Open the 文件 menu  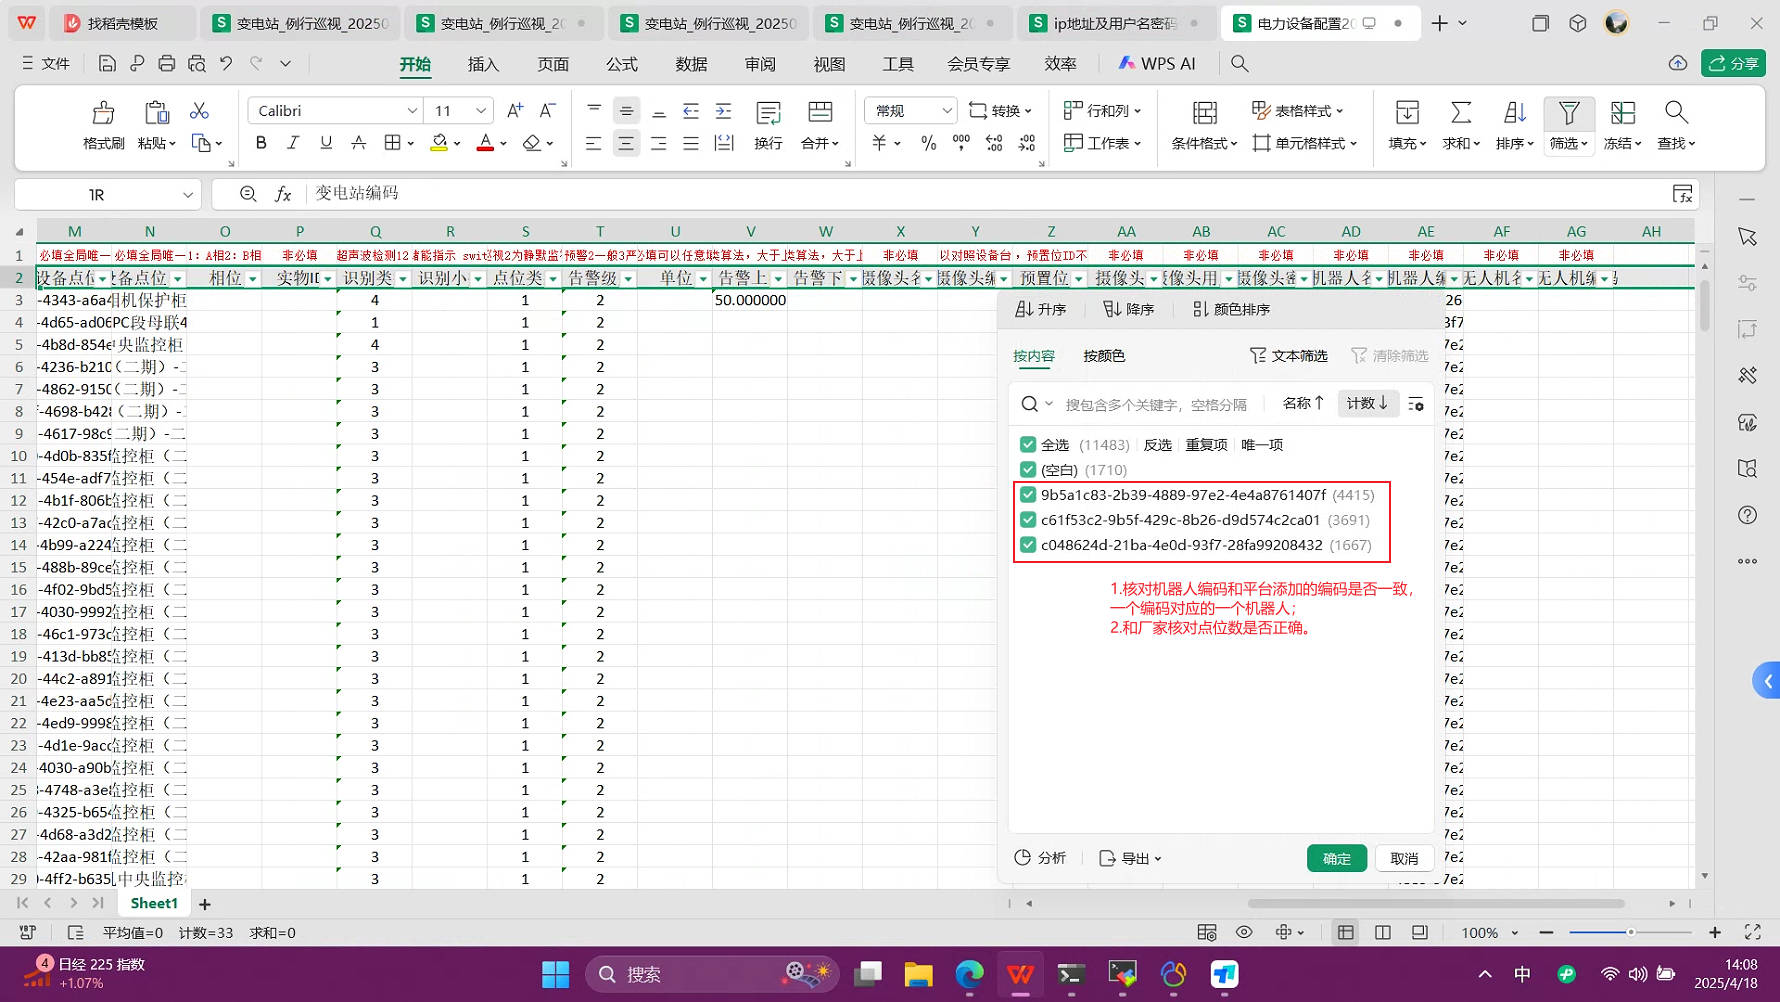coord(46,64)
